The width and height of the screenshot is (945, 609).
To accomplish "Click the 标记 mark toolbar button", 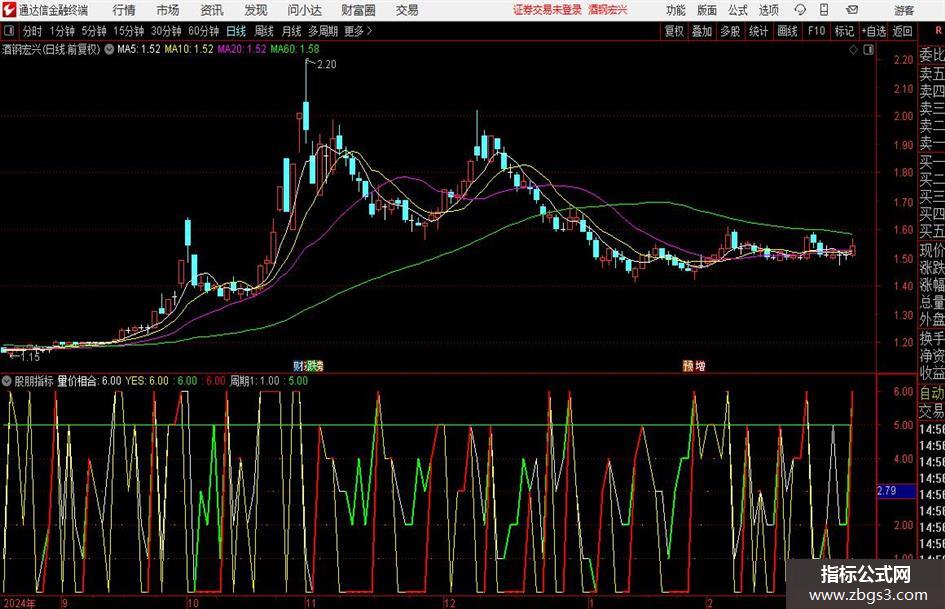I will 844,31.
